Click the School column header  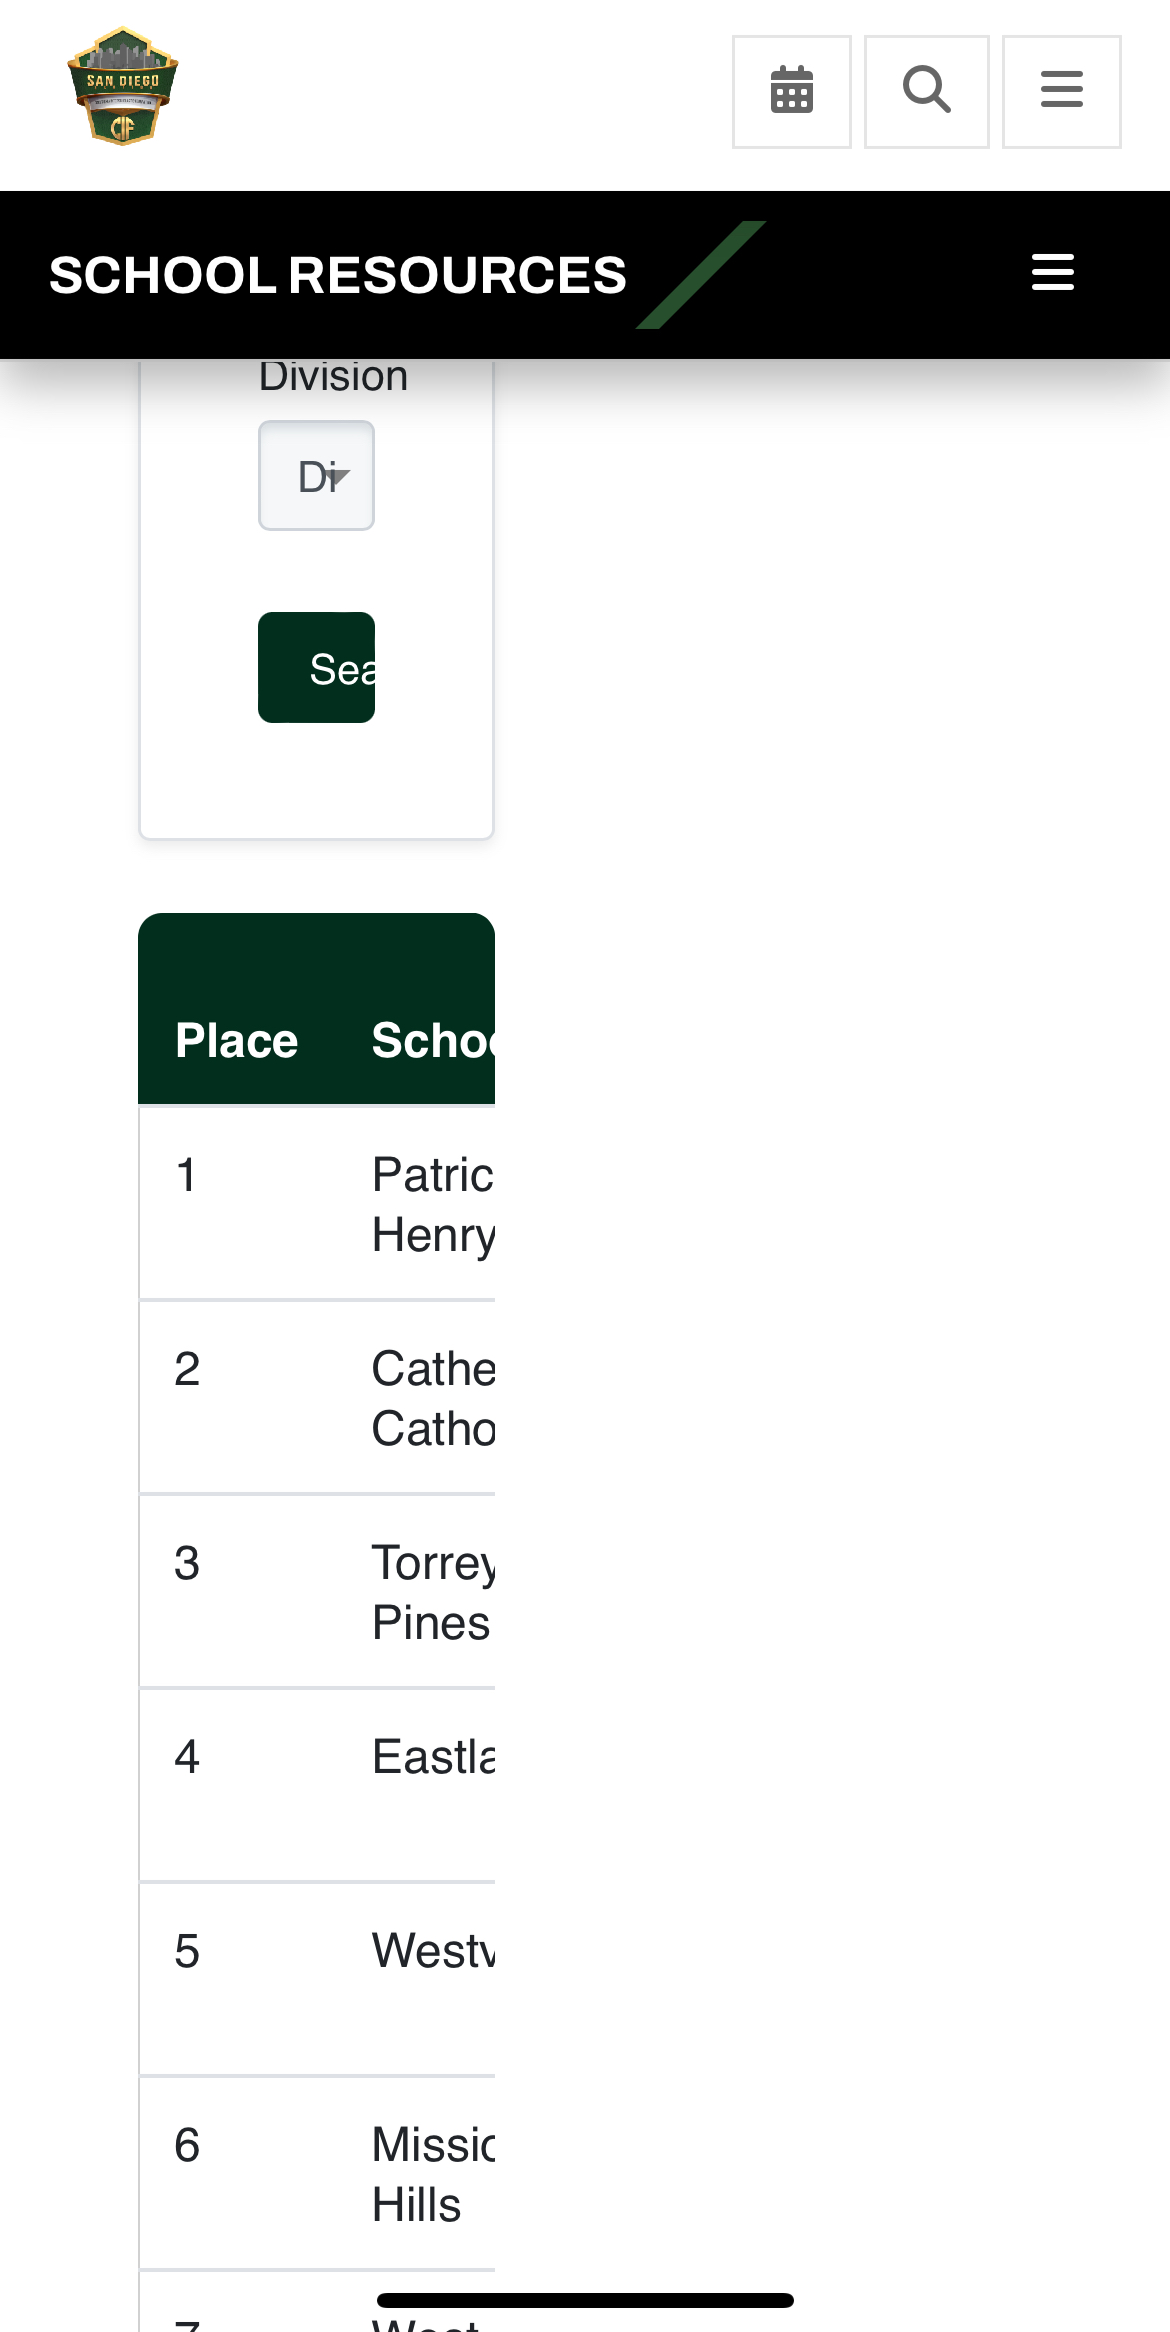(x=432, y=1041)
